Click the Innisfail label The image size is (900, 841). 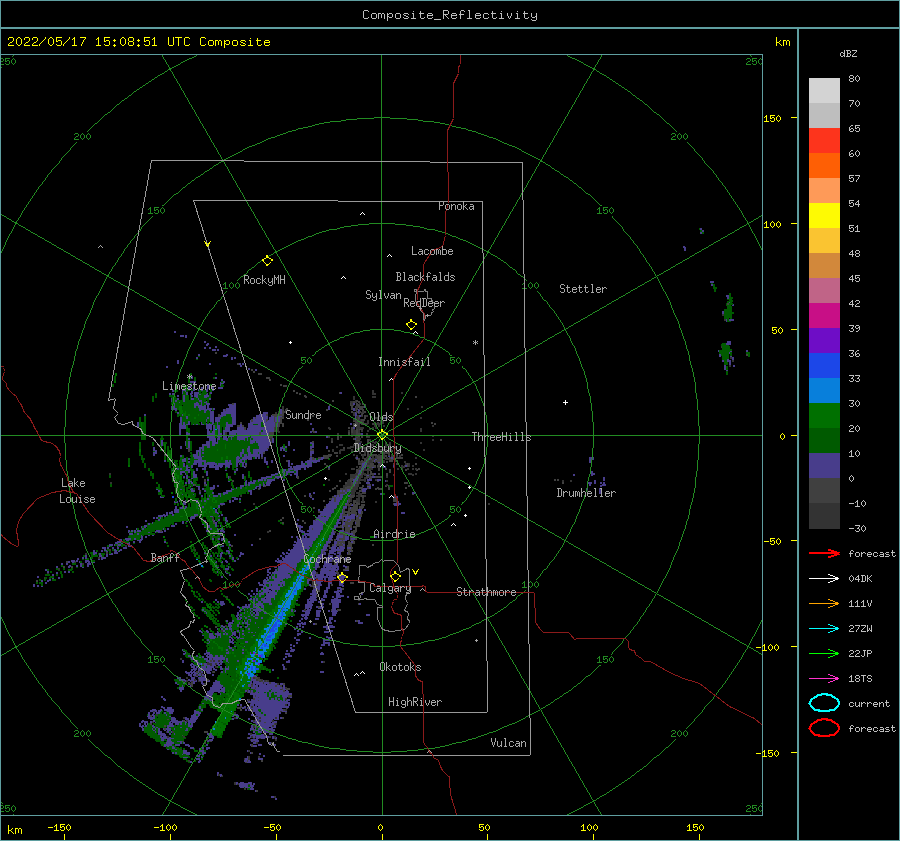(404, 362)
